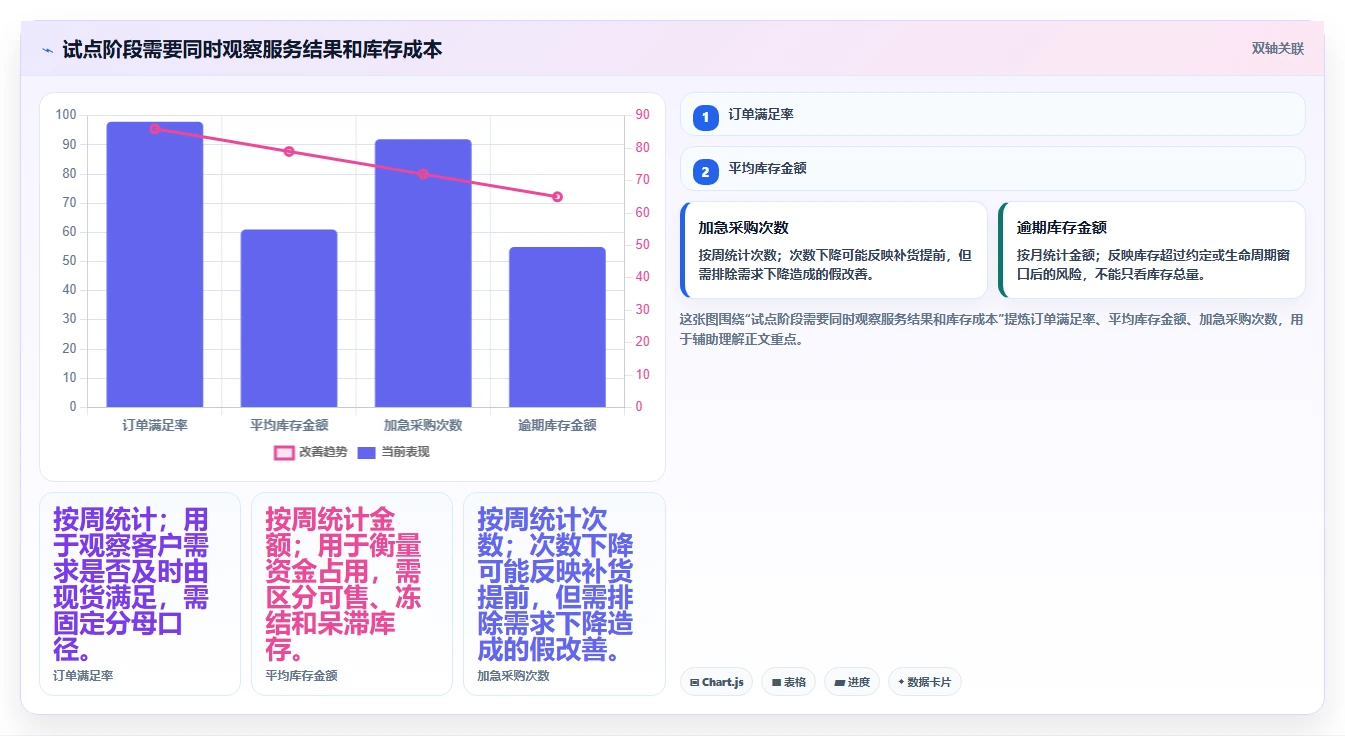The image size is (1345, 736).
Task: Click the trend line point above 加急采购次数
Action: 423,174
